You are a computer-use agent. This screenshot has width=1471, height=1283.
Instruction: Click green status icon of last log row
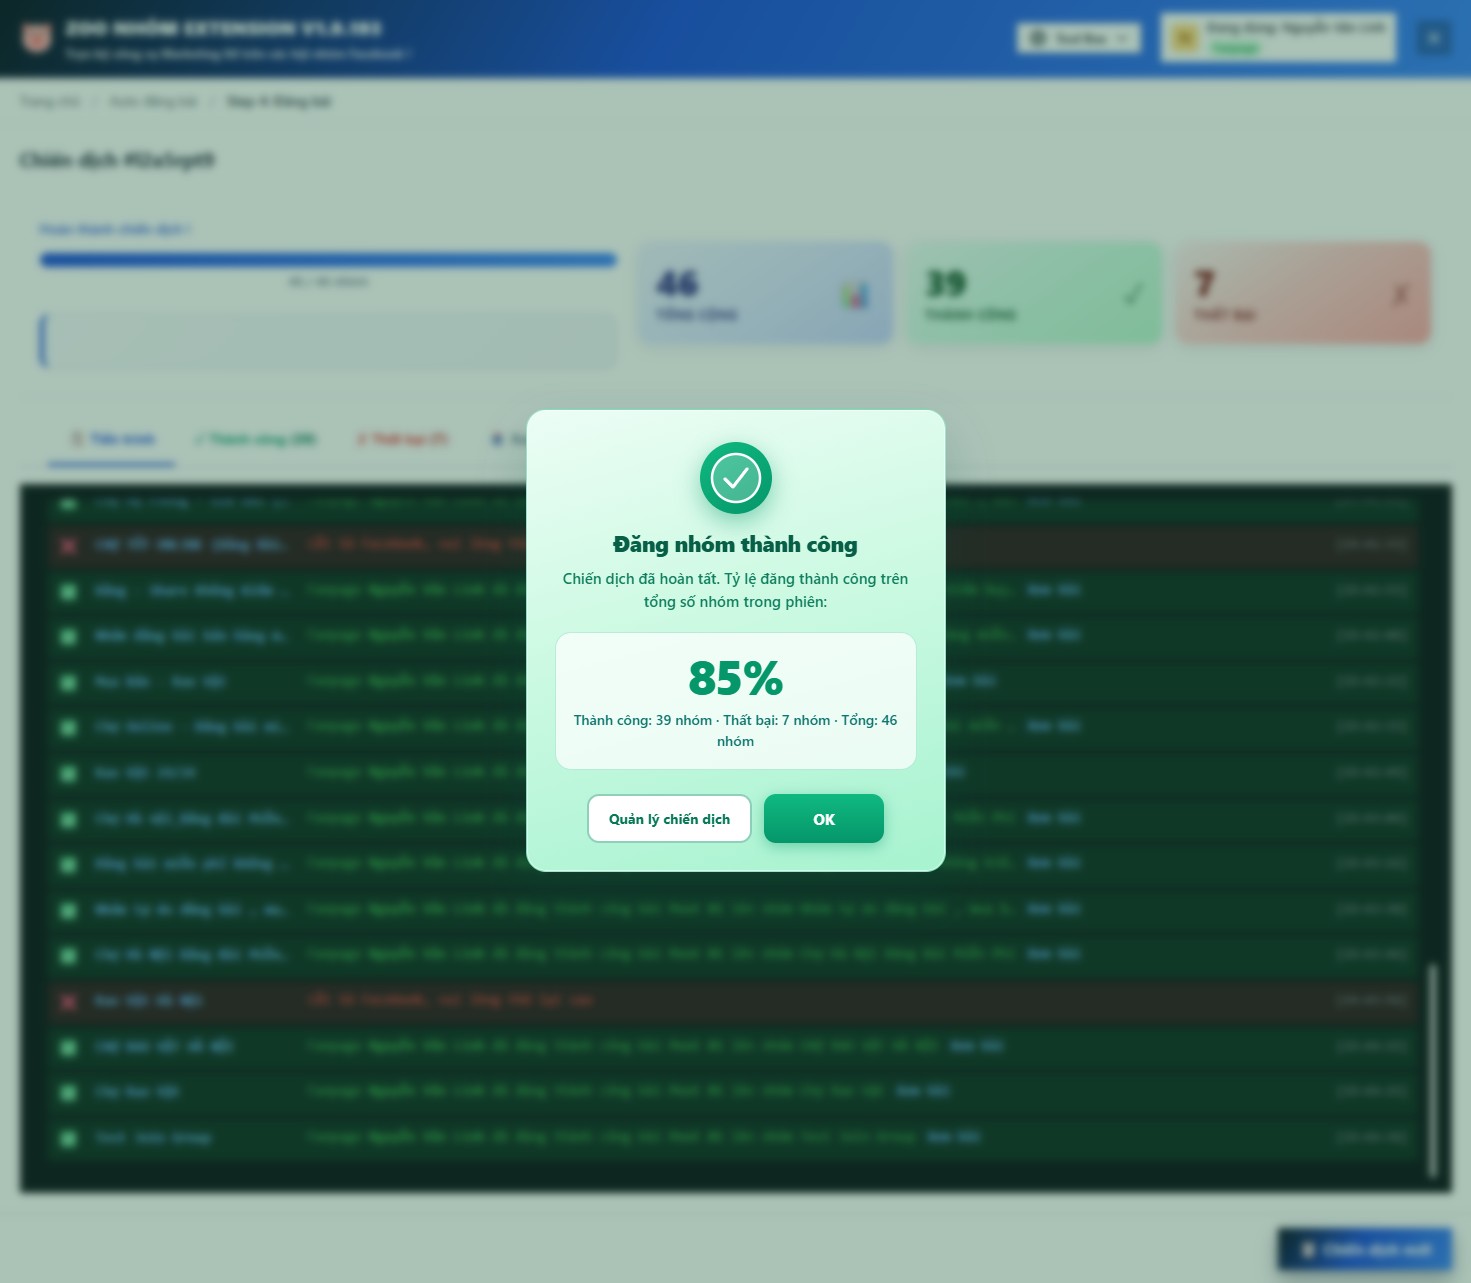[69, 1138]
